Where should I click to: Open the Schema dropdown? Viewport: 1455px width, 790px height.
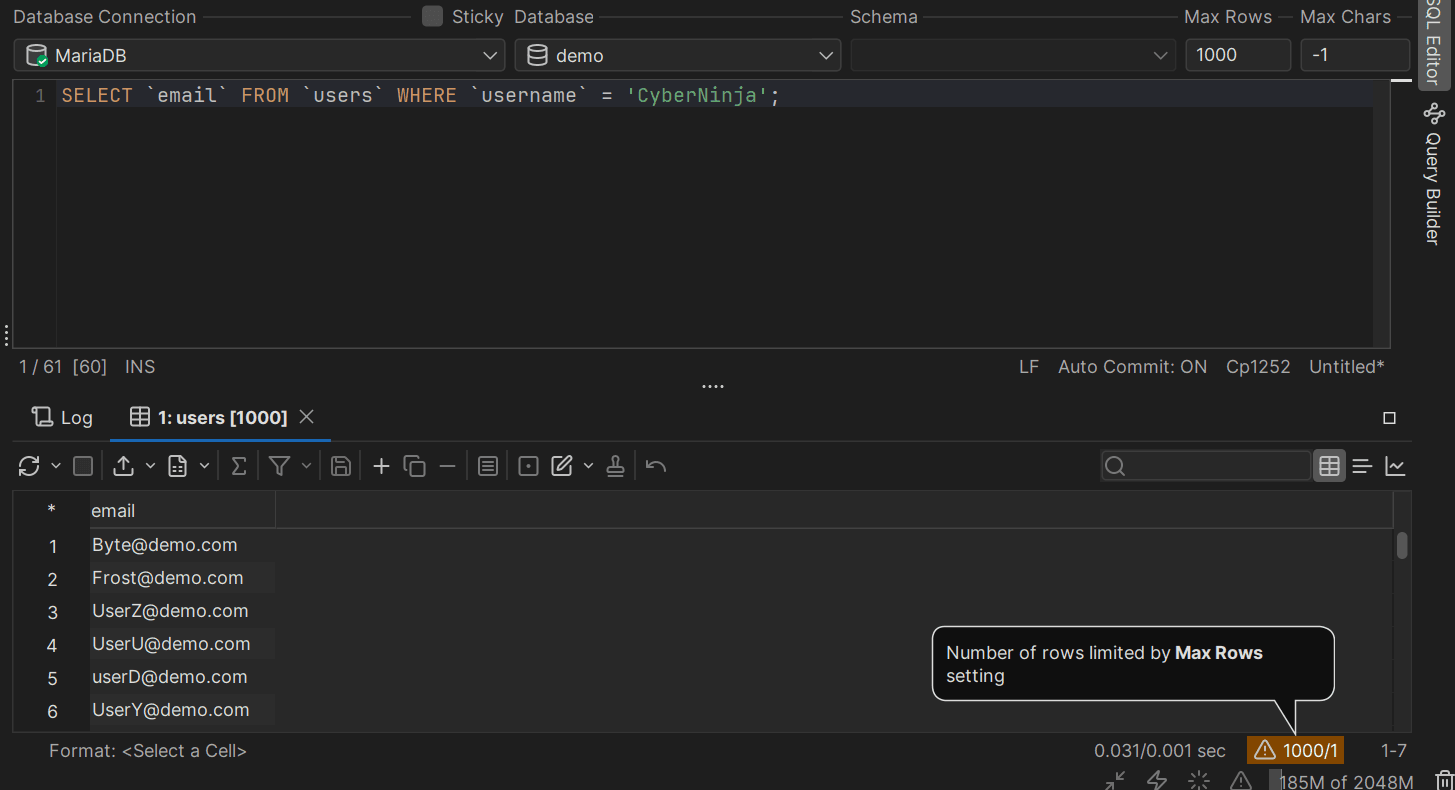pyautogui.click(x=1013, y=55)
